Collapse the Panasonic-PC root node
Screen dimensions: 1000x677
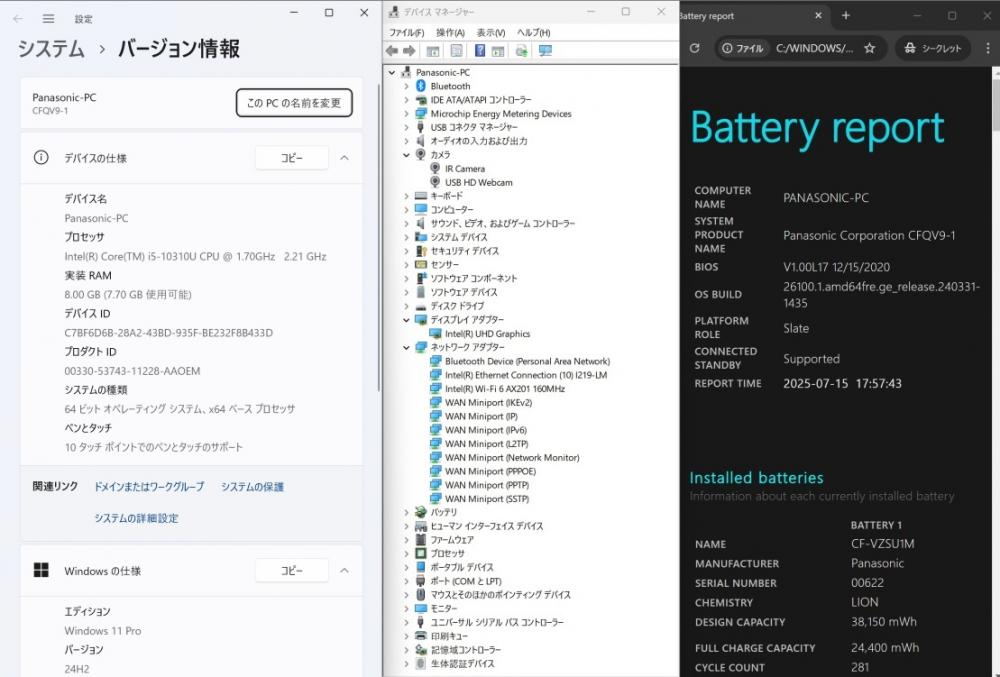(392, 73)
